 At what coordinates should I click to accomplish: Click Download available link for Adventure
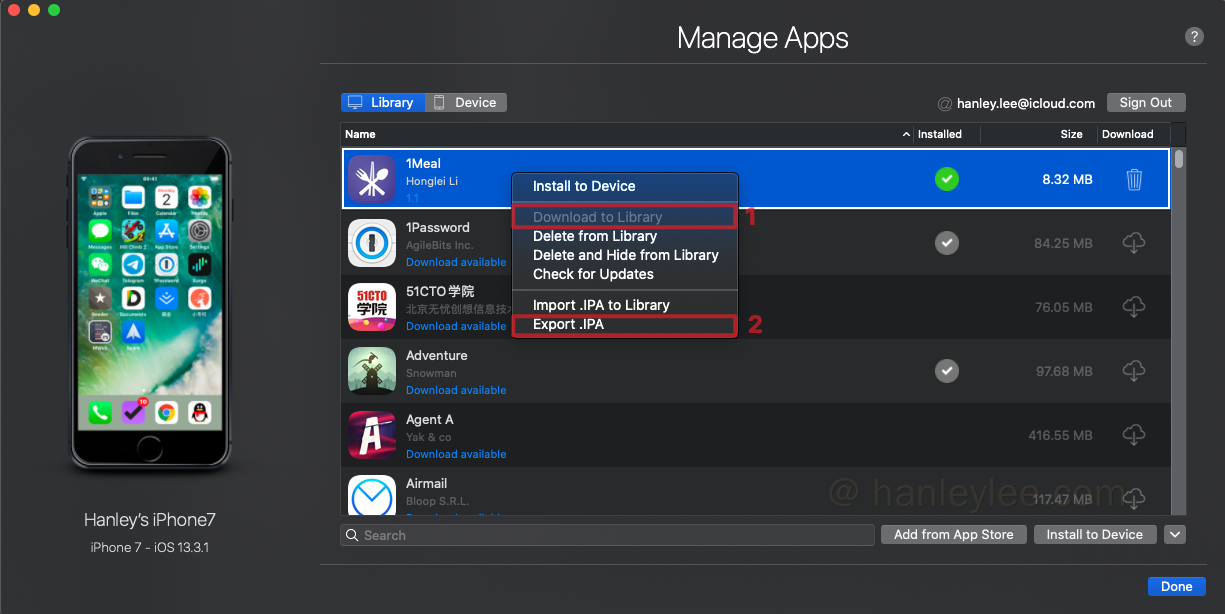456,390
